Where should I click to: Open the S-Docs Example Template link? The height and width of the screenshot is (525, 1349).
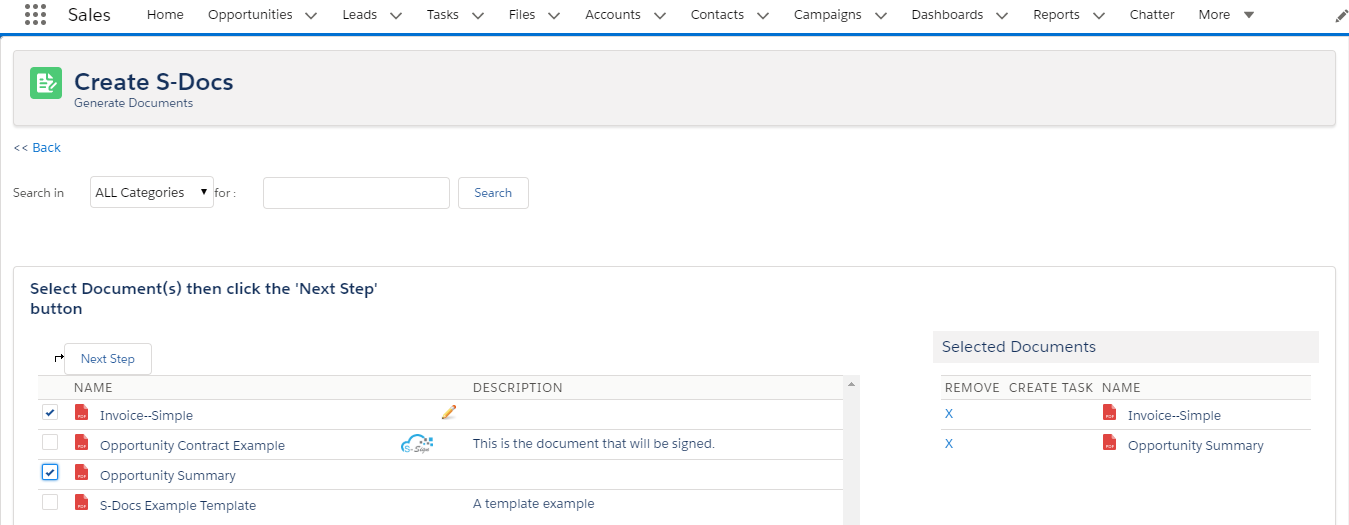pos(178,506)
